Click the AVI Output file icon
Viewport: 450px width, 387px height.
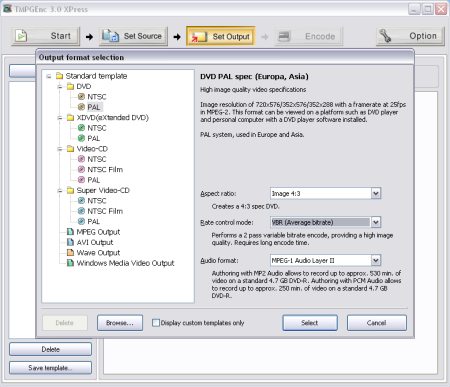[x=70, y=242]
